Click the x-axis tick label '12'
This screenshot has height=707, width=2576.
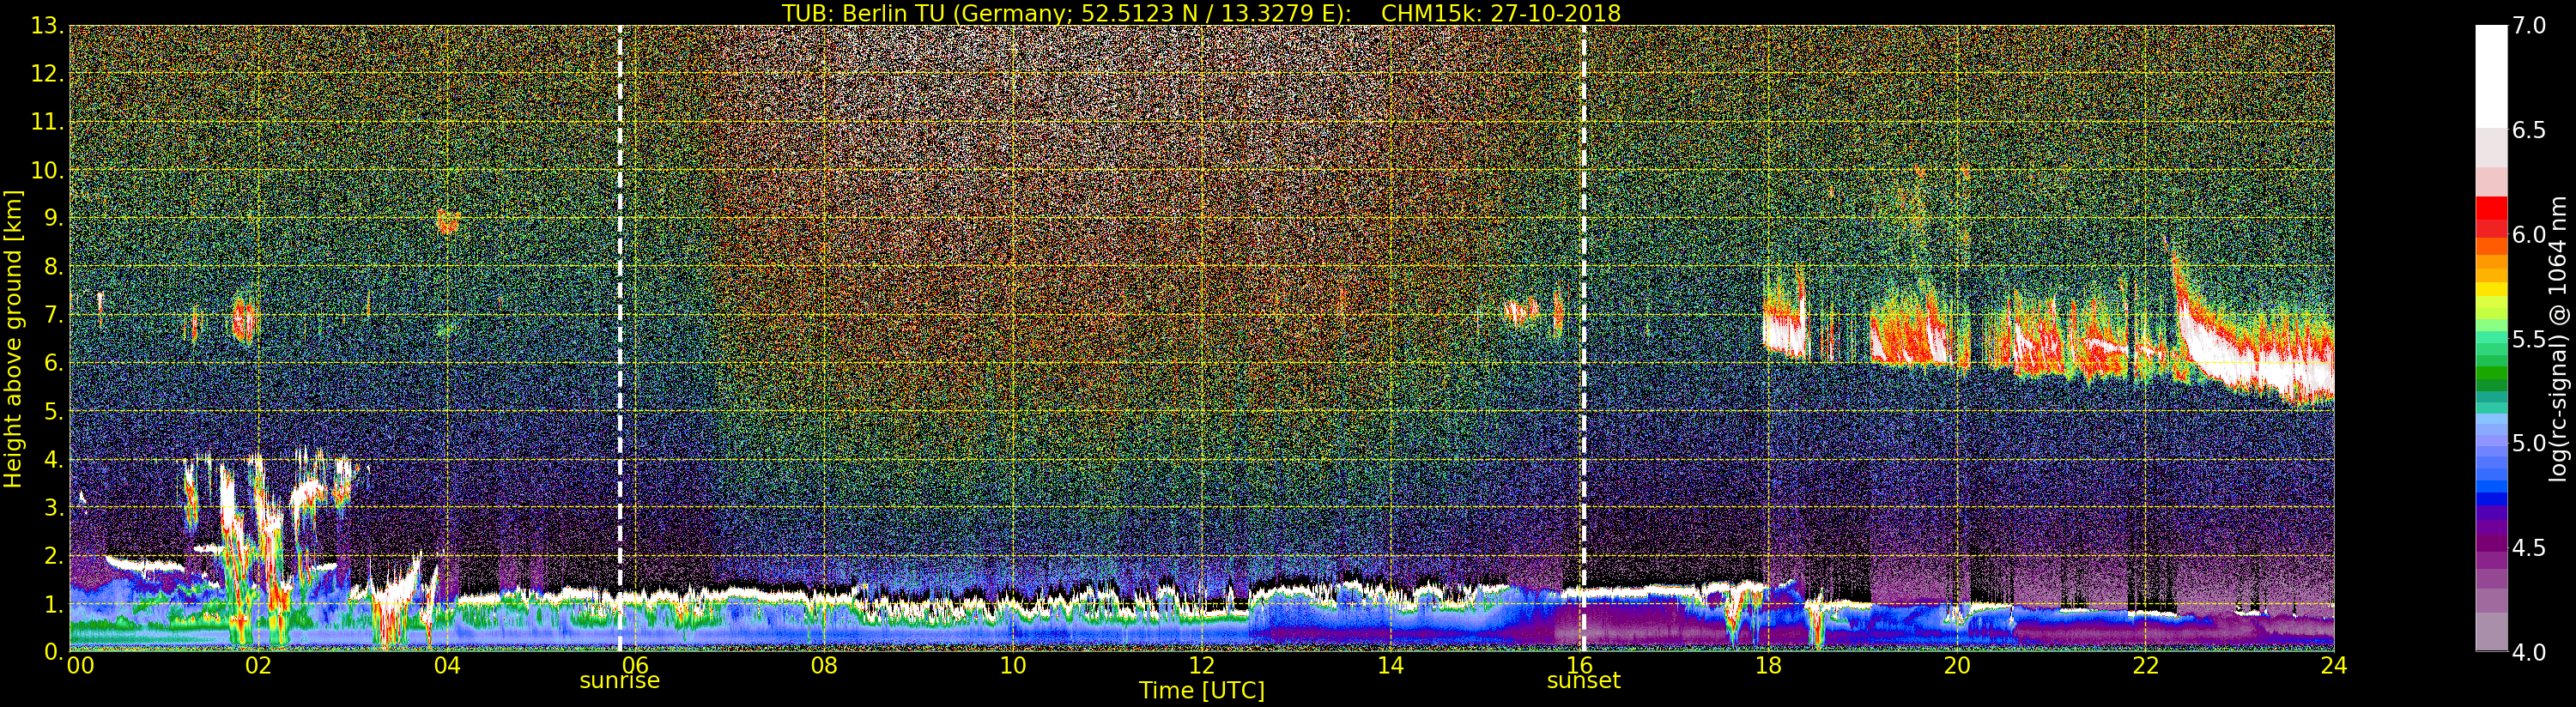[x=1202, y=666]
